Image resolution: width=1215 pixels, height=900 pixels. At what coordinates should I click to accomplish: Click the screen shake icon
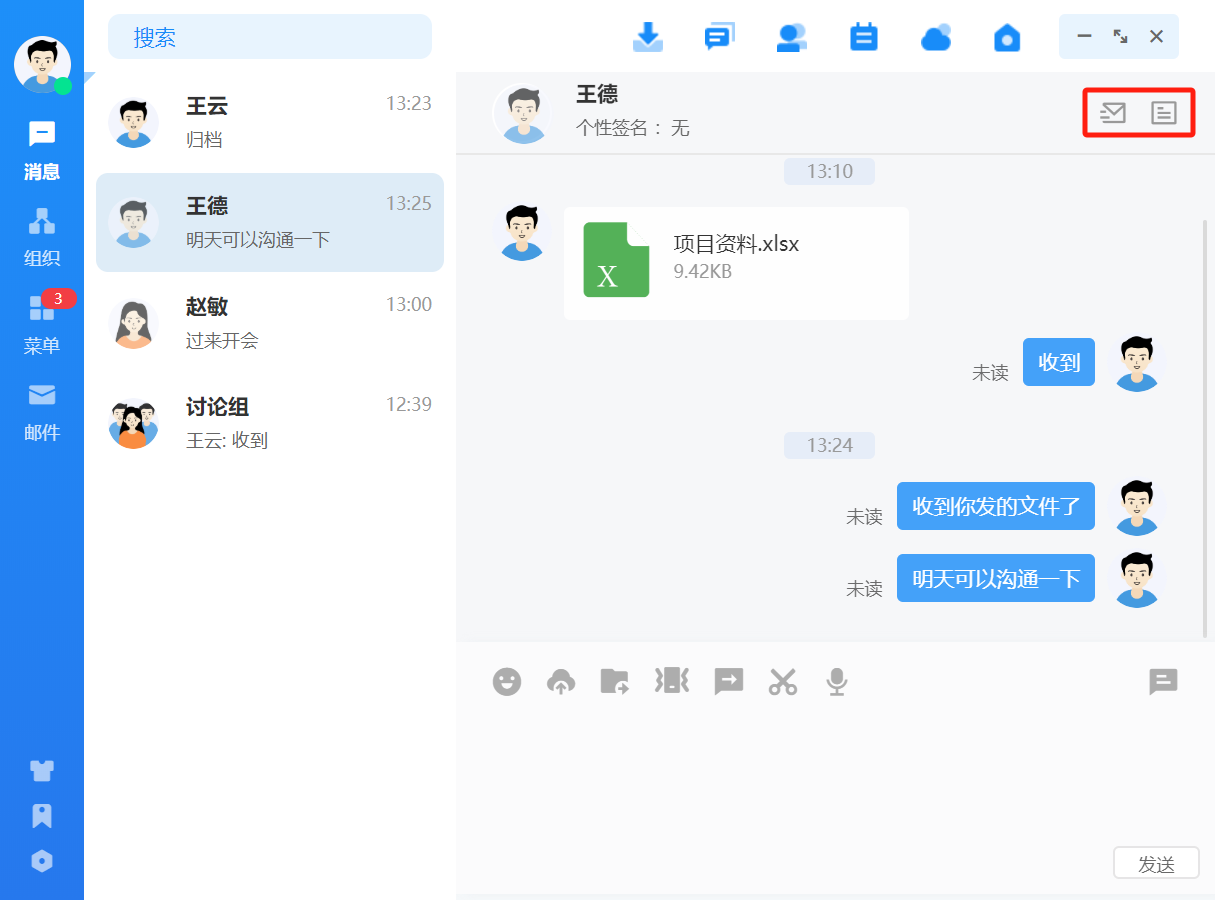pos(672,681)
